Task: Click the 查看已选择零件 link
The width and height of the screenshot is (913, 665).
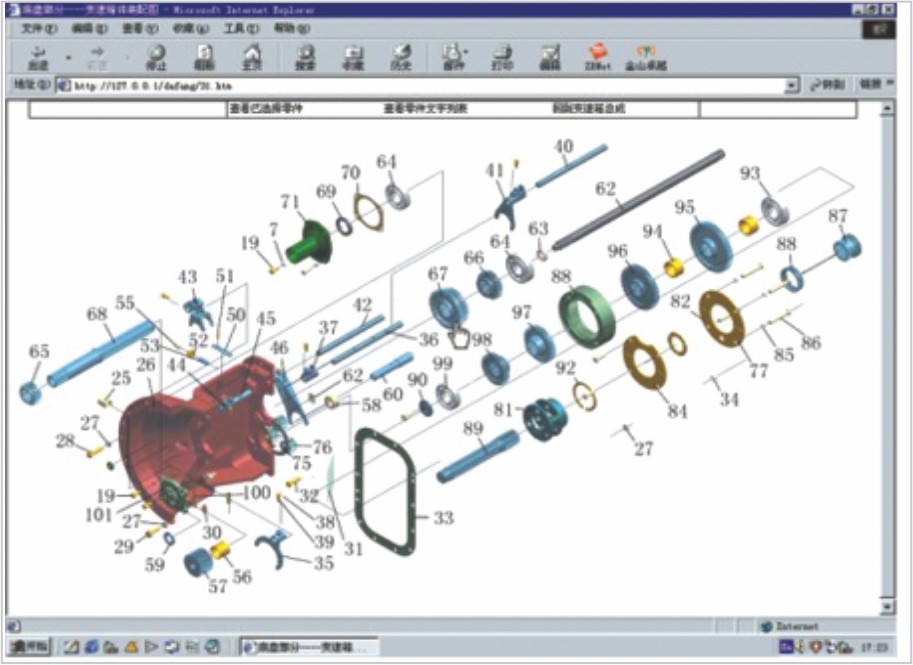Action: click(266, 109)
